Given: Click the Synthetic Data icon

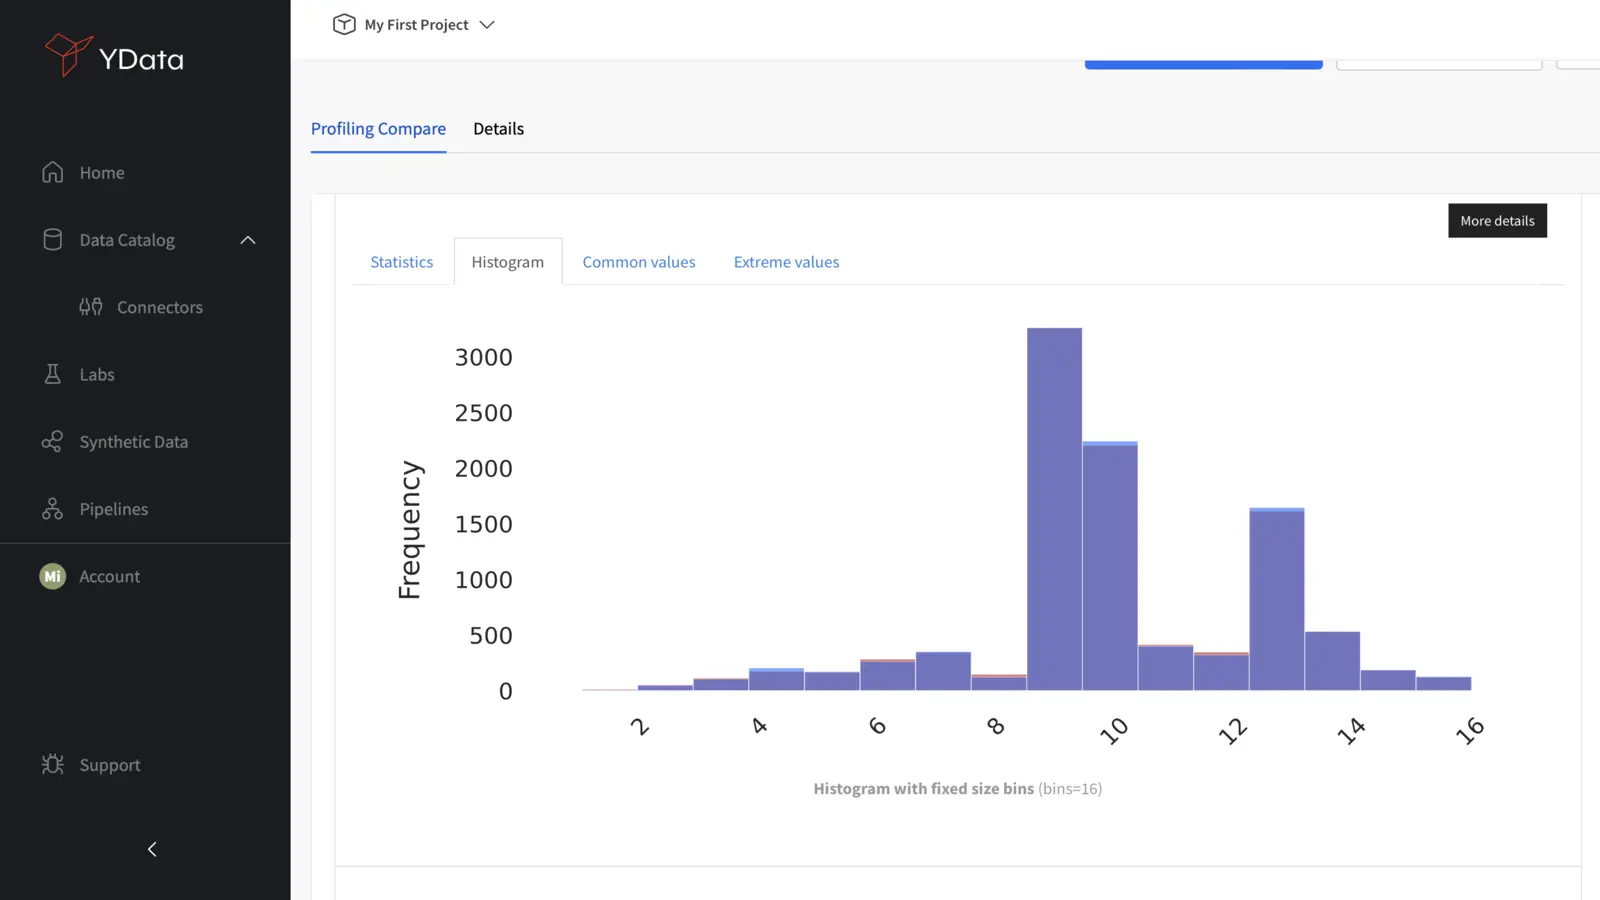Looking at the screenshot, I should [53, 442].
